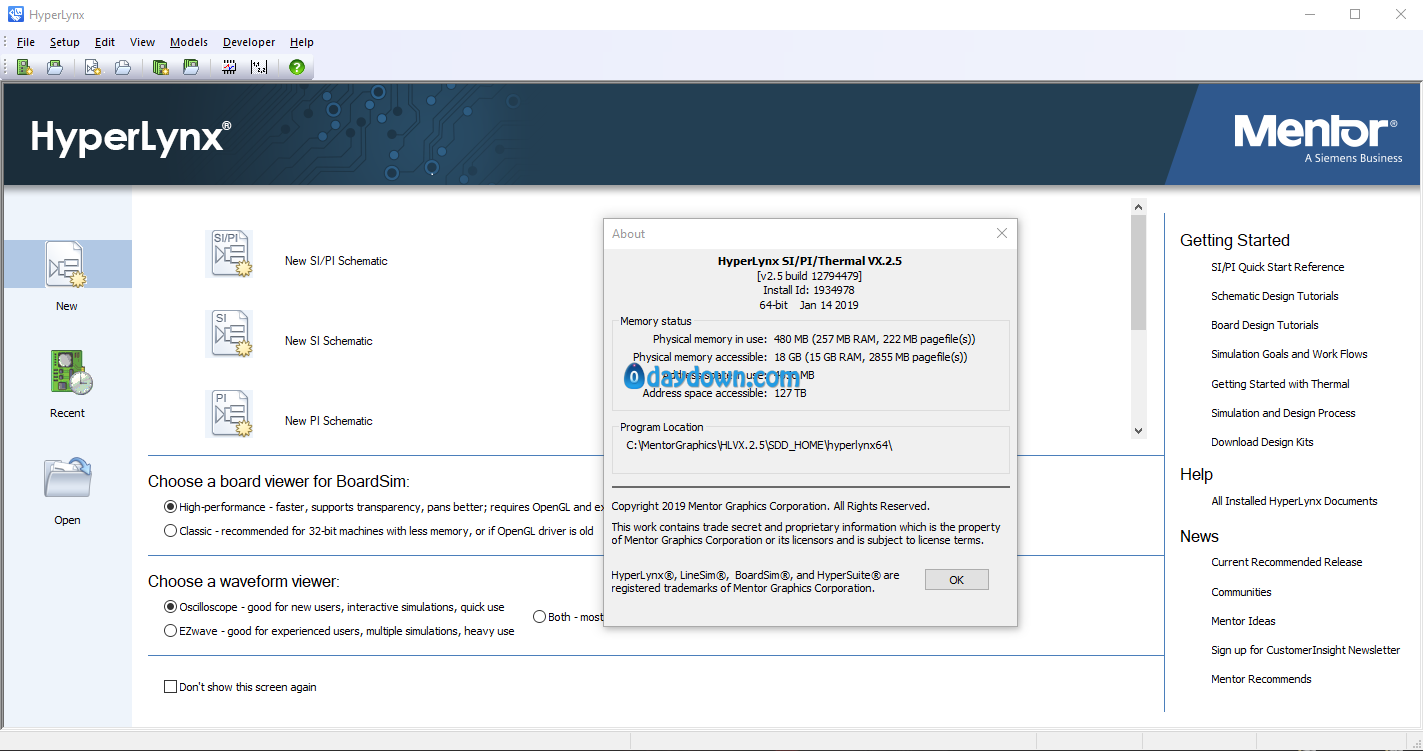
Task: Select EZwave waveform viewer option
Action: 170,631
